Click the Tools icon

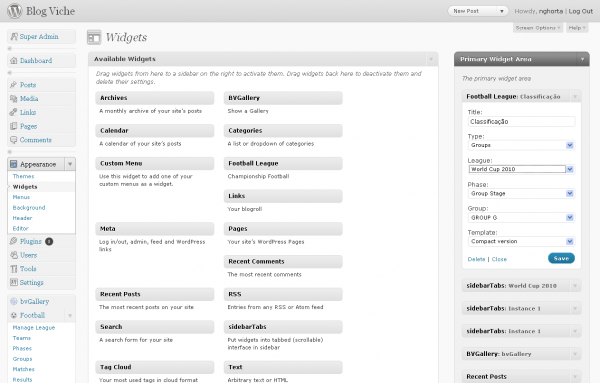point(14,269)
